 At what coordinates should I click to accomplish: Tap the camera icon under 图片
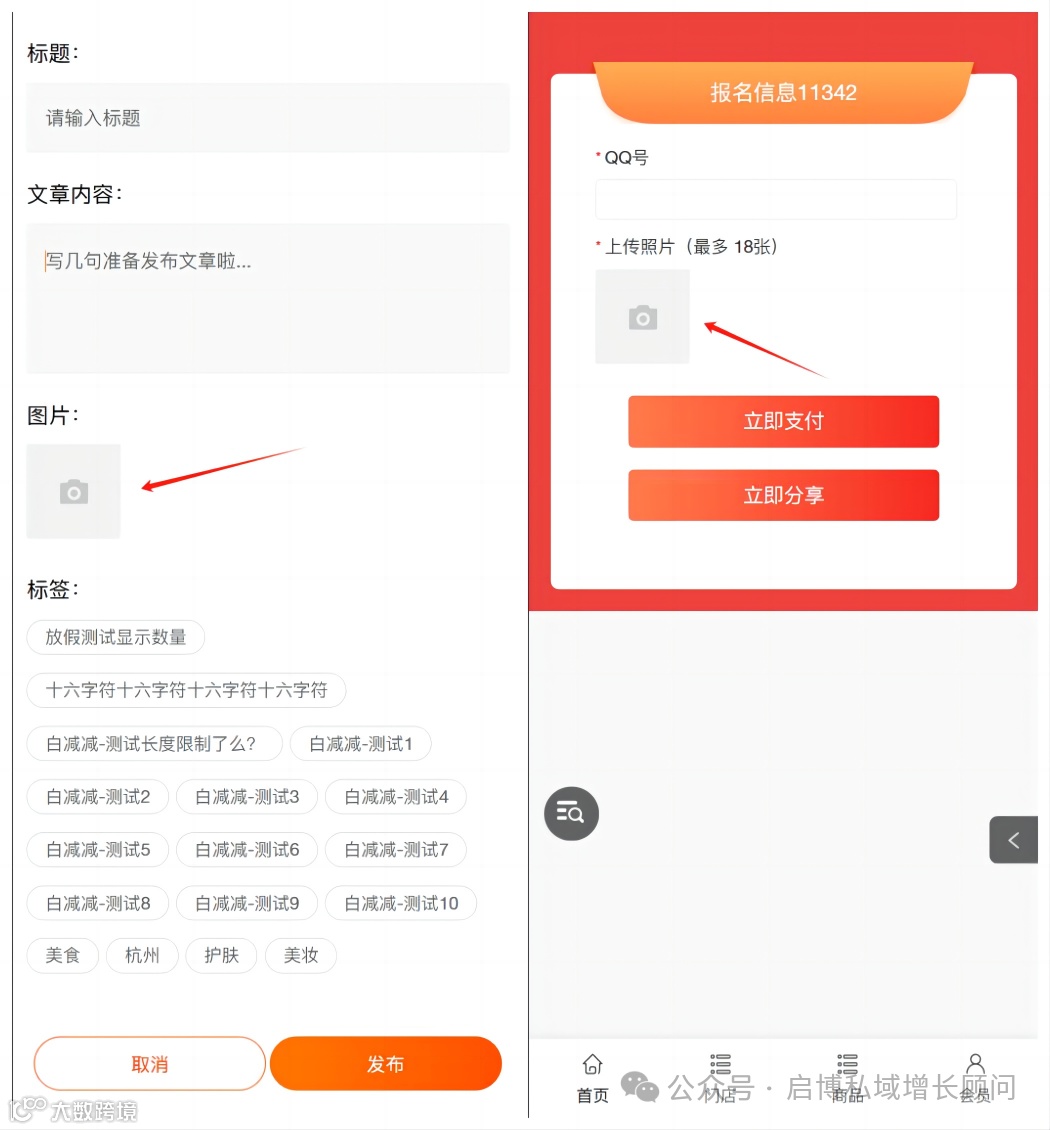pyautogui.click(x=74, y=491)
